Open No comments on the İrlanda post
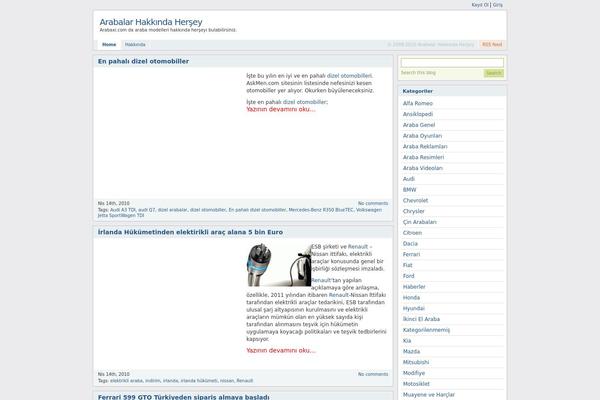This screenshot has width=600, height=400. point(373,374)
